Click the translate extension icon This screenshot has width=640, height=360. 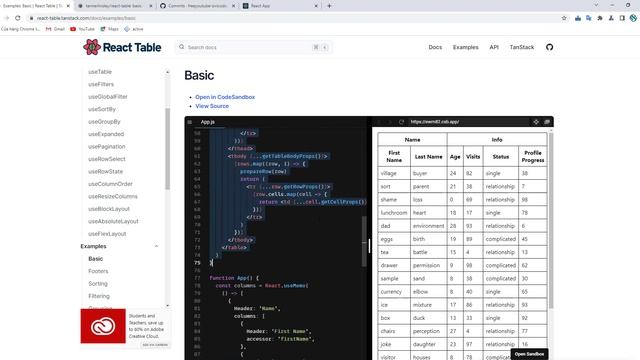coord(589,18)
